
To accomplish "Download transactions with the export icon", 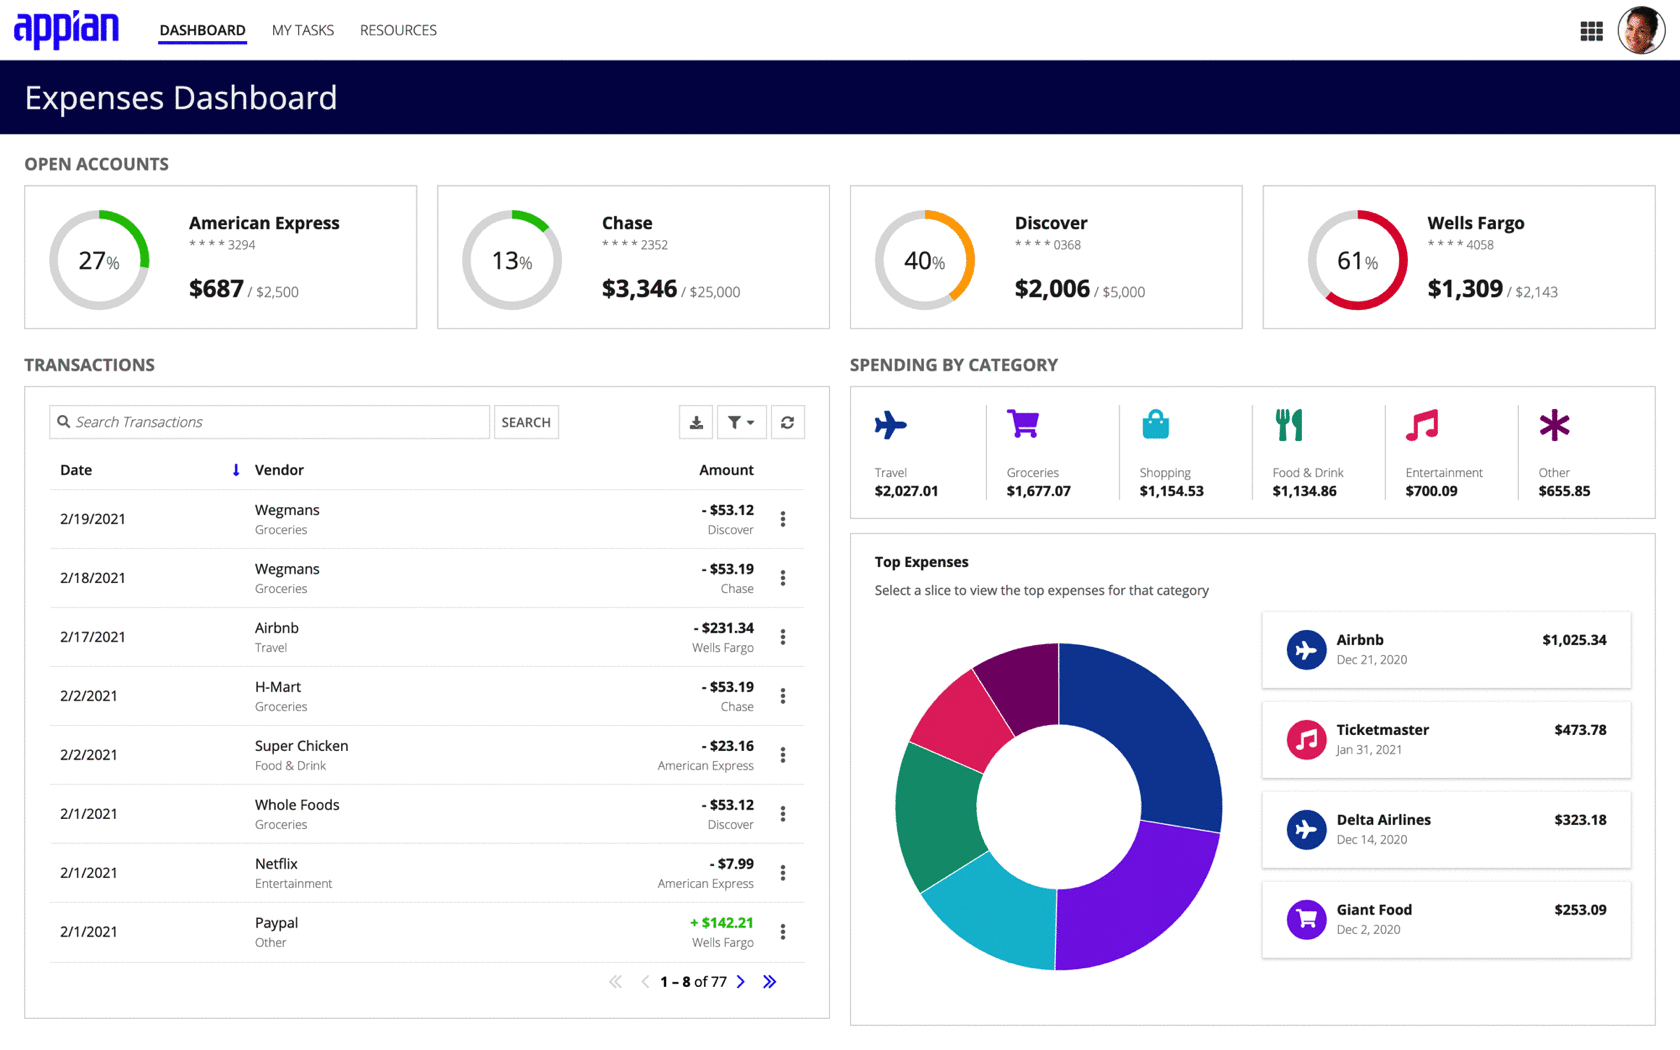I will pyautogui.click(x=696, y=422).
